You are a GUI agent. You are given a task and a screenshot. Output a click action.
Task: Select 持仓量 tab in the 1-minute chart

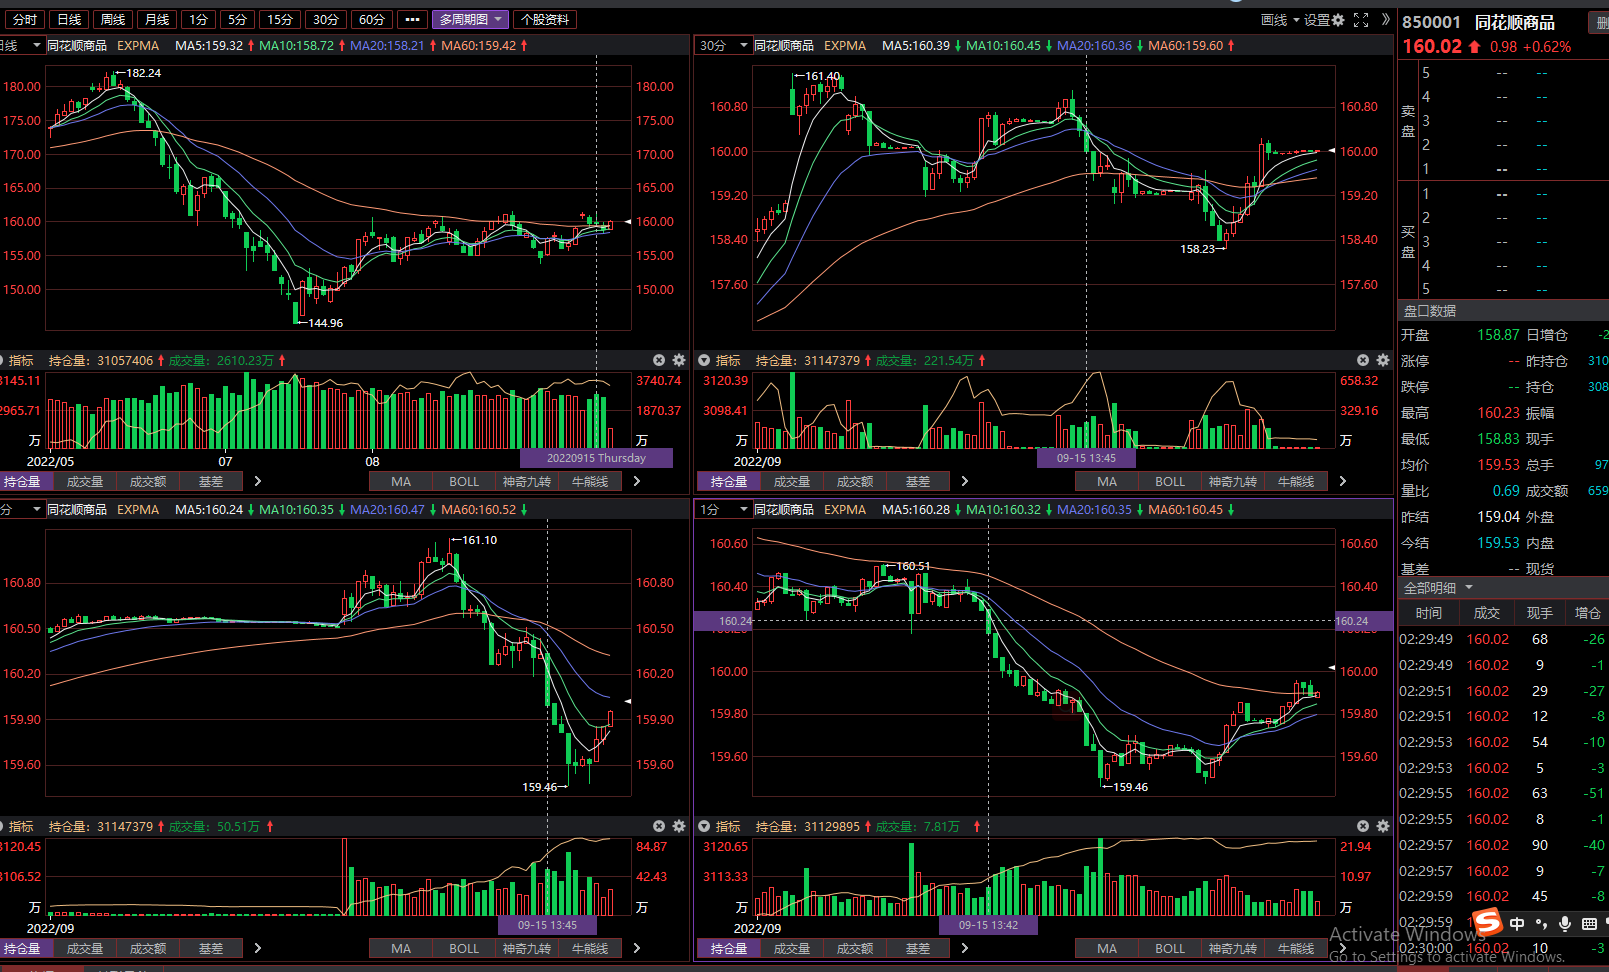pyautogui.click(x=729, y=949)
